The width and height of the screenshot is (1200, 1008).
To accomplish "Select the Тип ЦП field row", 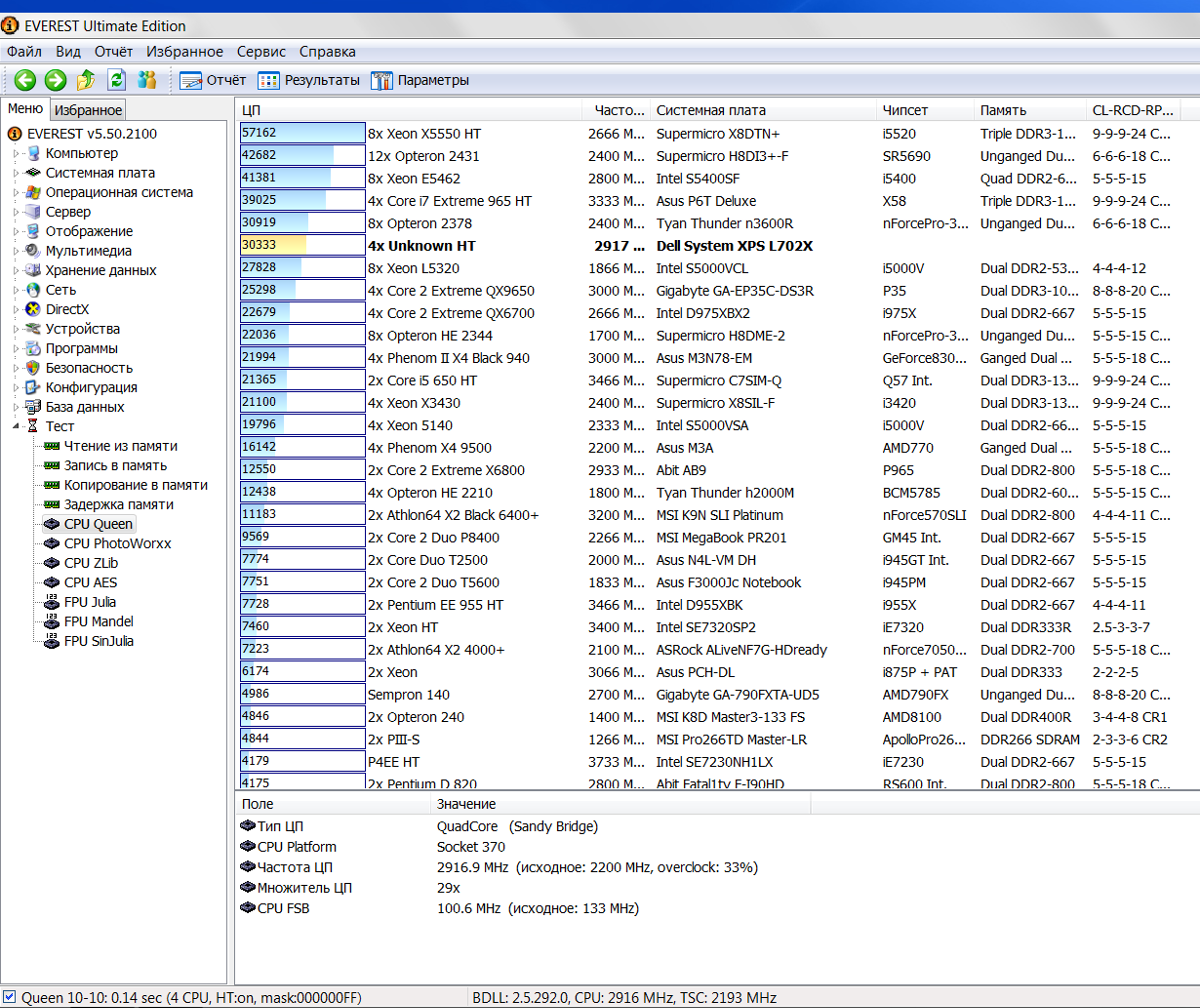I will 717,826.
